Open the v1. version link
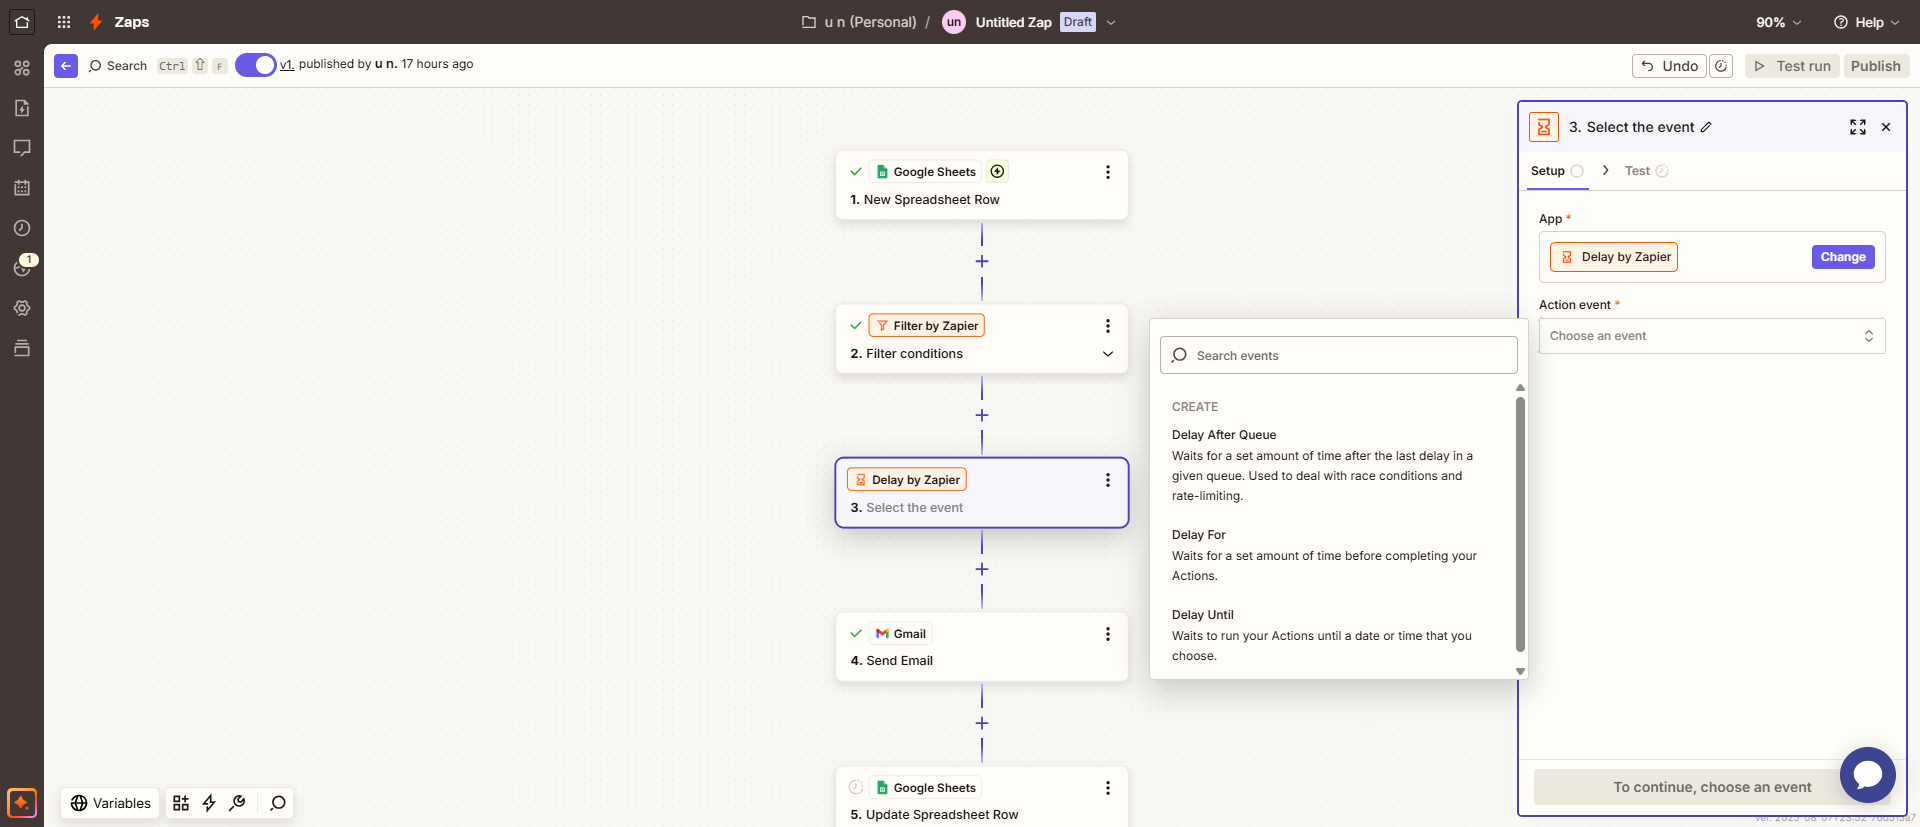This screenshot has height=827, width=1920. 286,64
